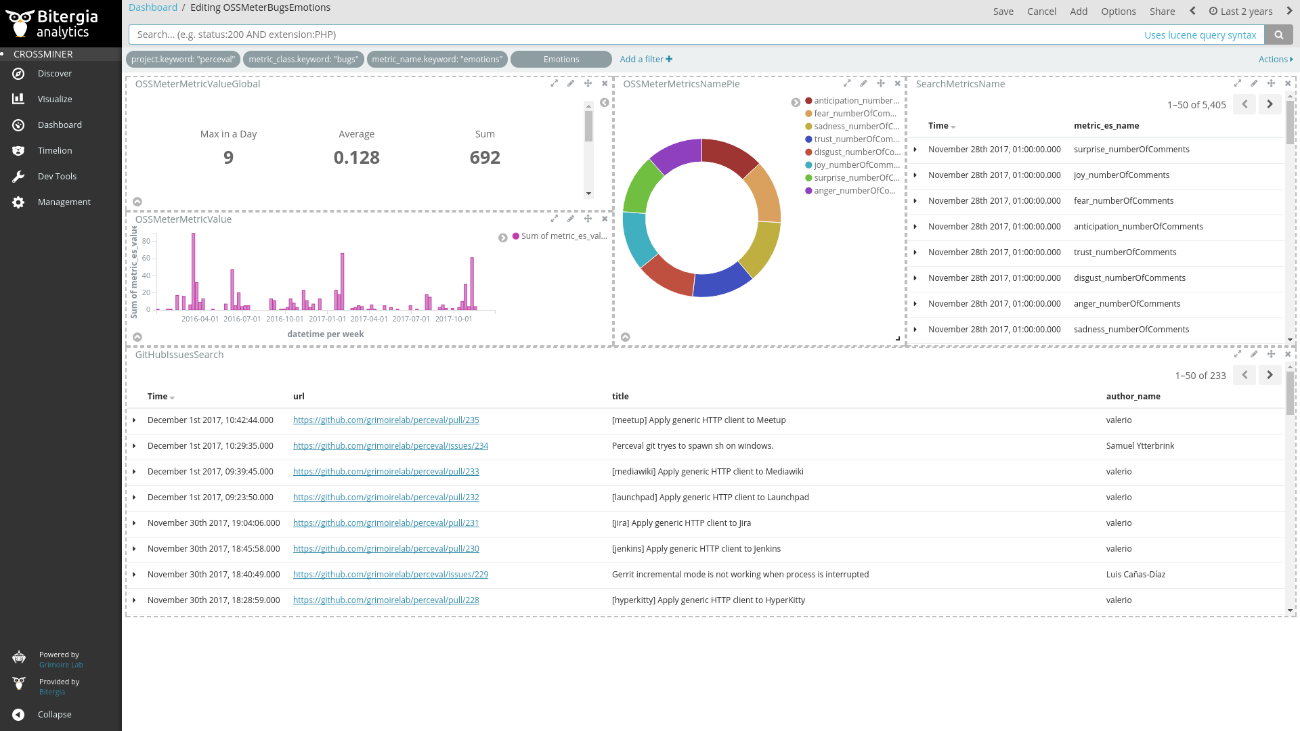This screenshot has height=731, width=1300.
Task: Go to Dashboard in the sidebar
Action: tap(60, 125)
